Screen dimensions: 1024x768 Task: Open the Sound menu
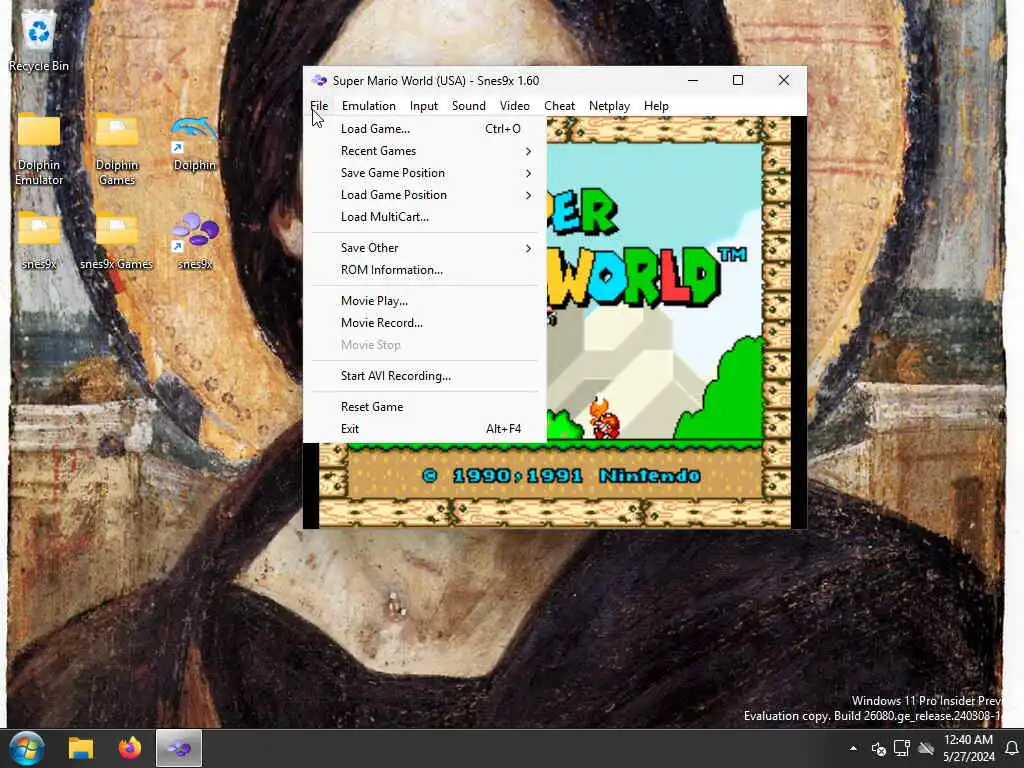[x=468, y=106]
